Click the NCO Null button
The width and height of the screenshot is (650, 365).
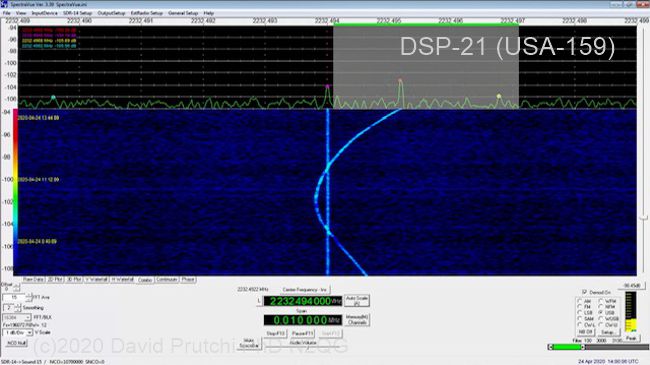[17, 343]
